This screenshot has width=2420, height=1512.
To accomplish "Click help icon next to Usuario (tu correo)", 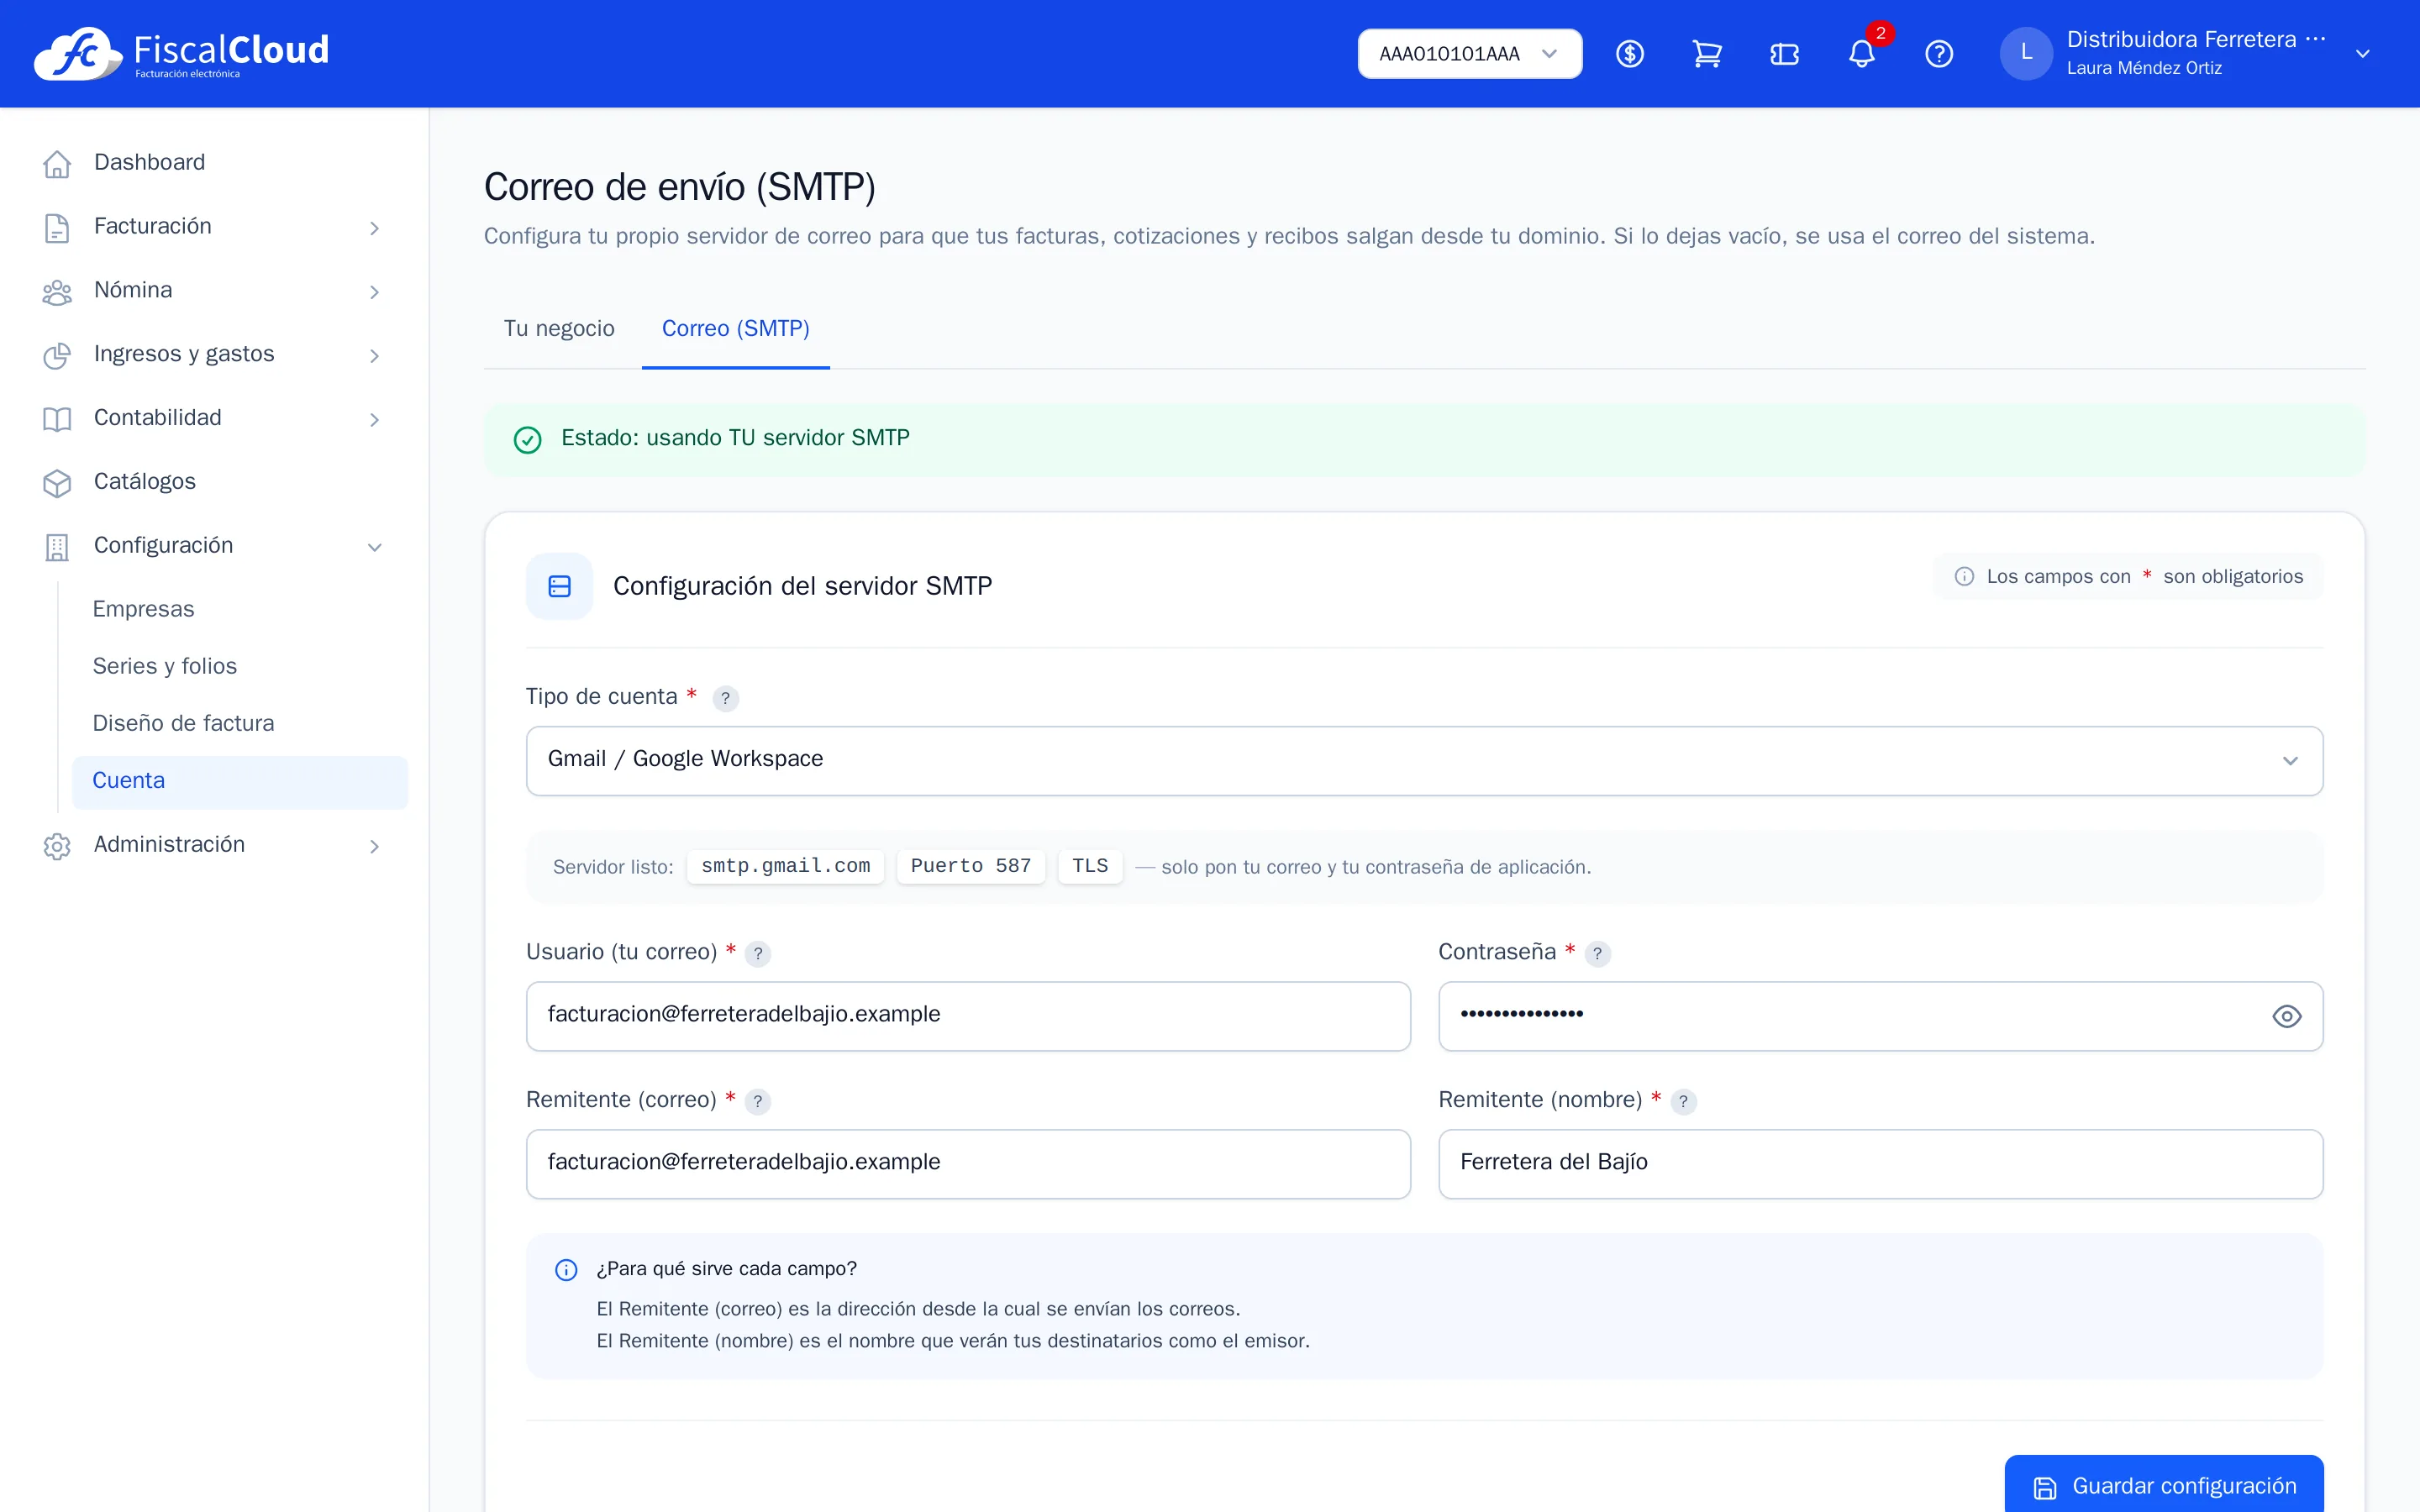I will (x=758, y=953).
